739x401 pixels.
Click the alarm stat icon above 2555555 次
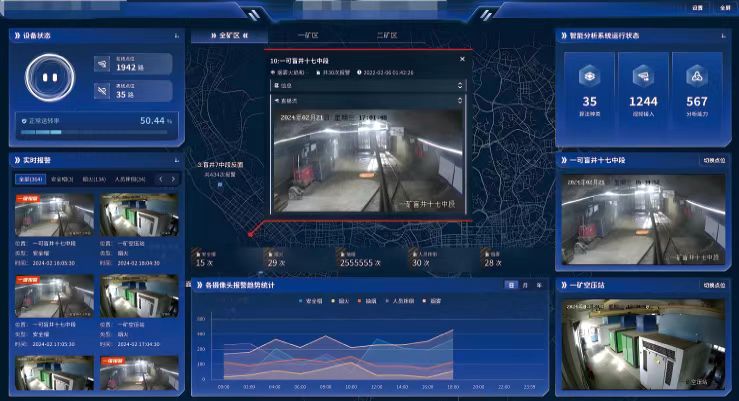pos(343,254)
